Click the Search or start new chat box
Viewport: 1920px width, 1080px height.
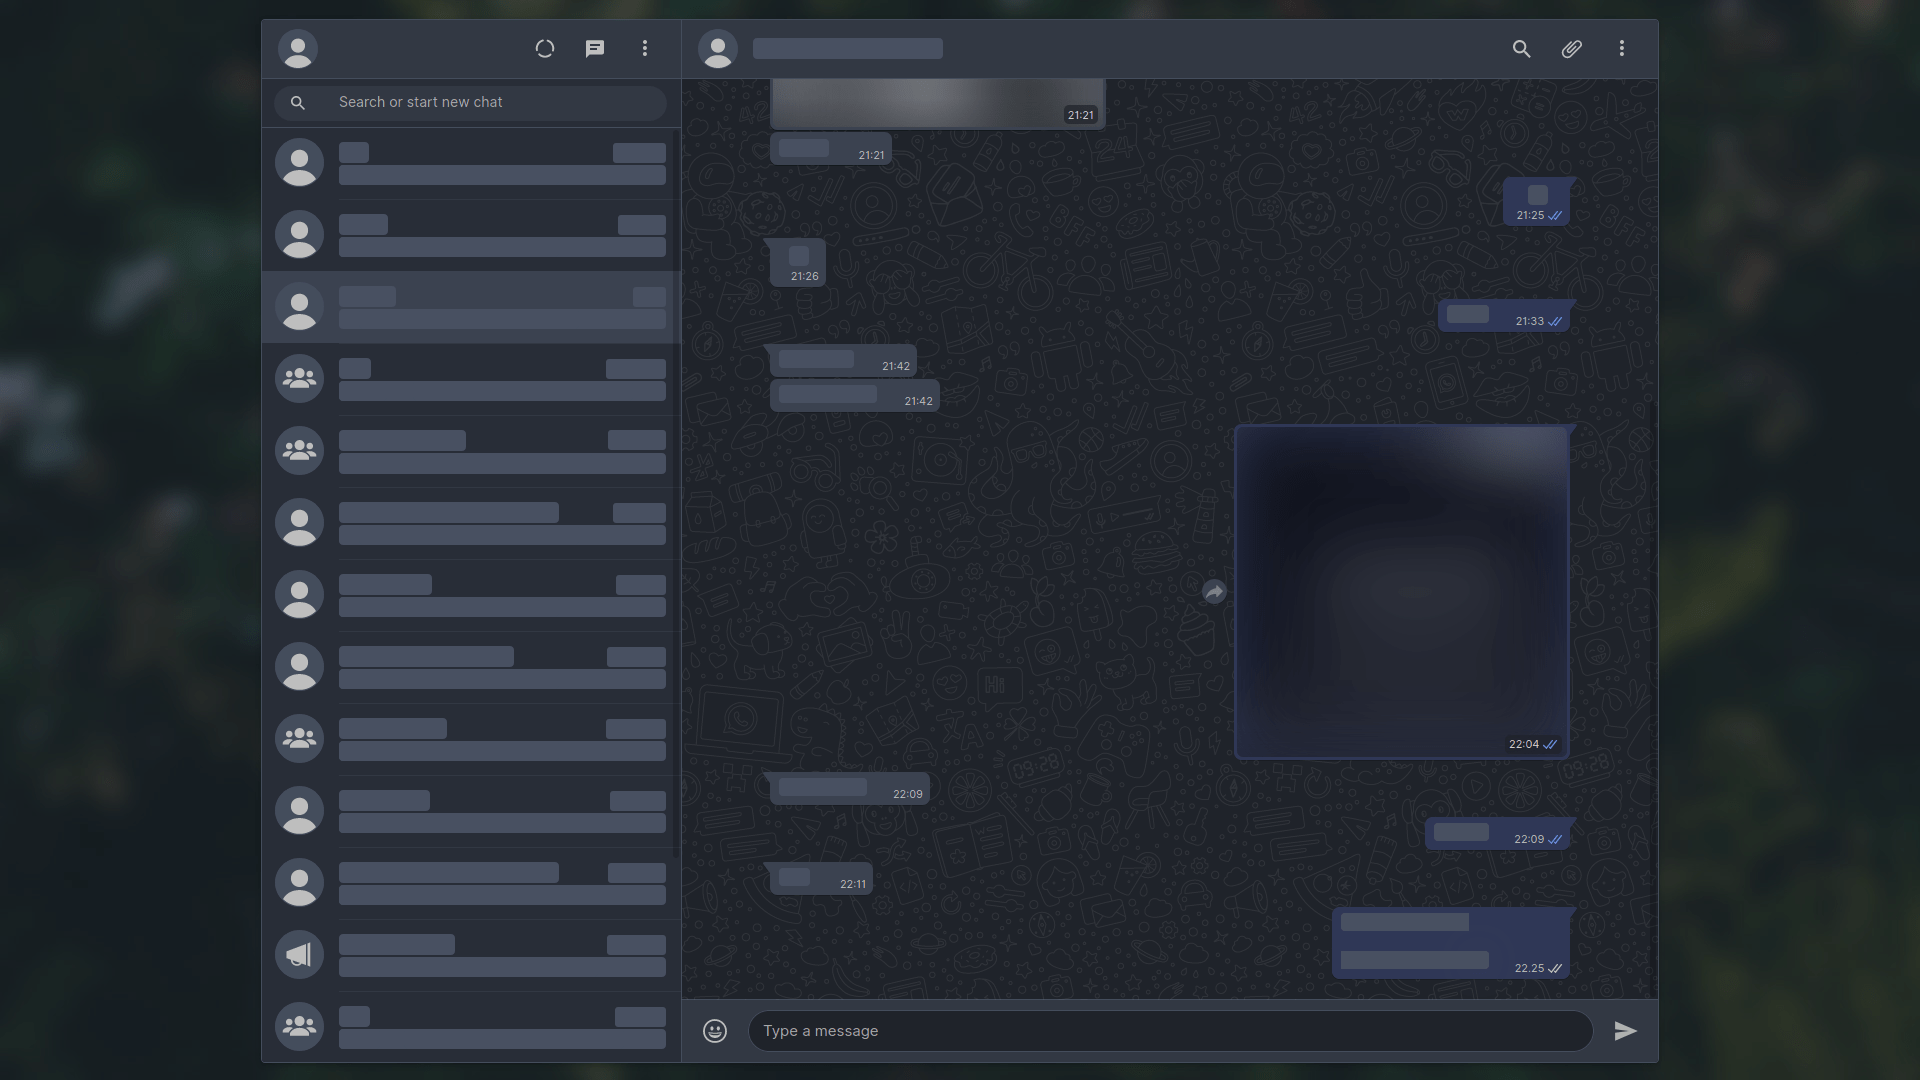[490, 102]
